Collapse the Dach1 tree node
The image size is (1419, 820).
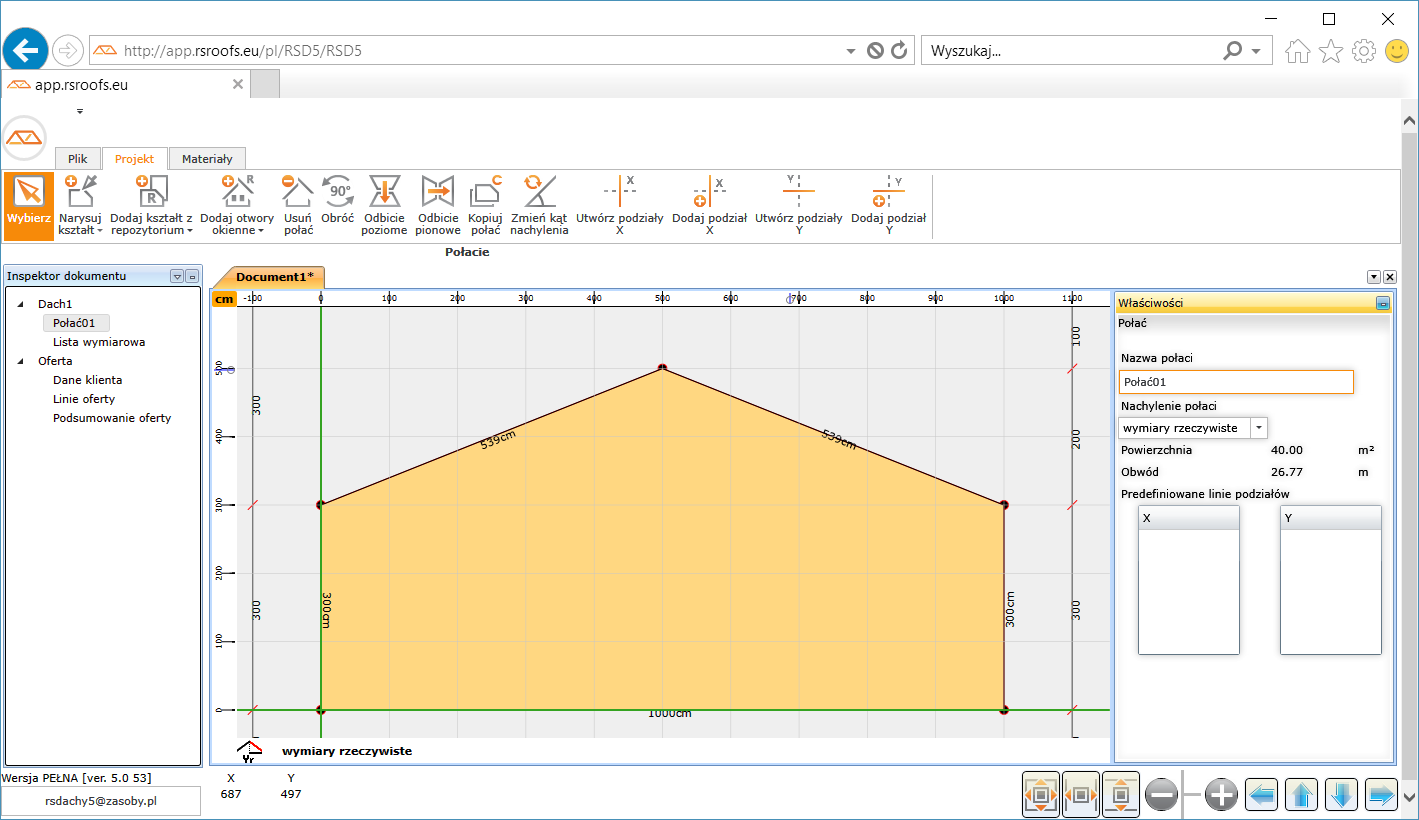point(22,304)
